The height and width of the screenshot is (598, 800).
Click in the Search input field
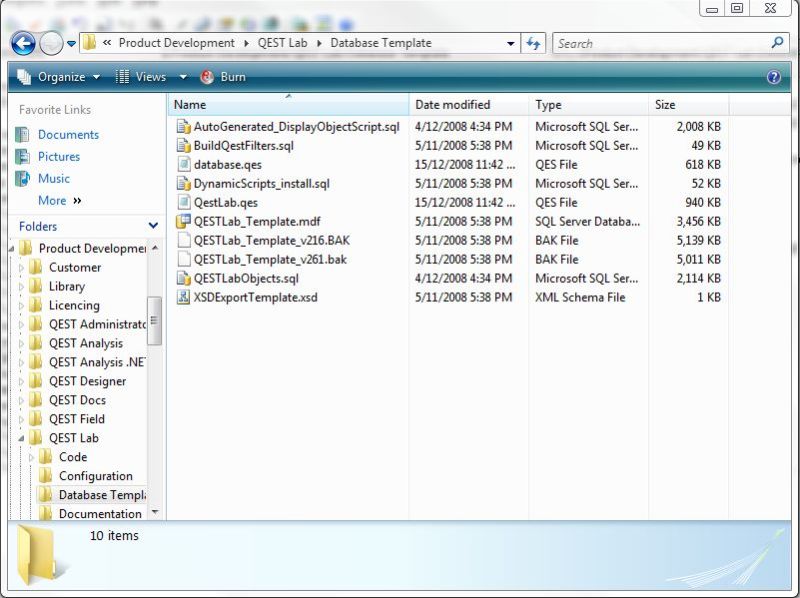click(660, 43)
